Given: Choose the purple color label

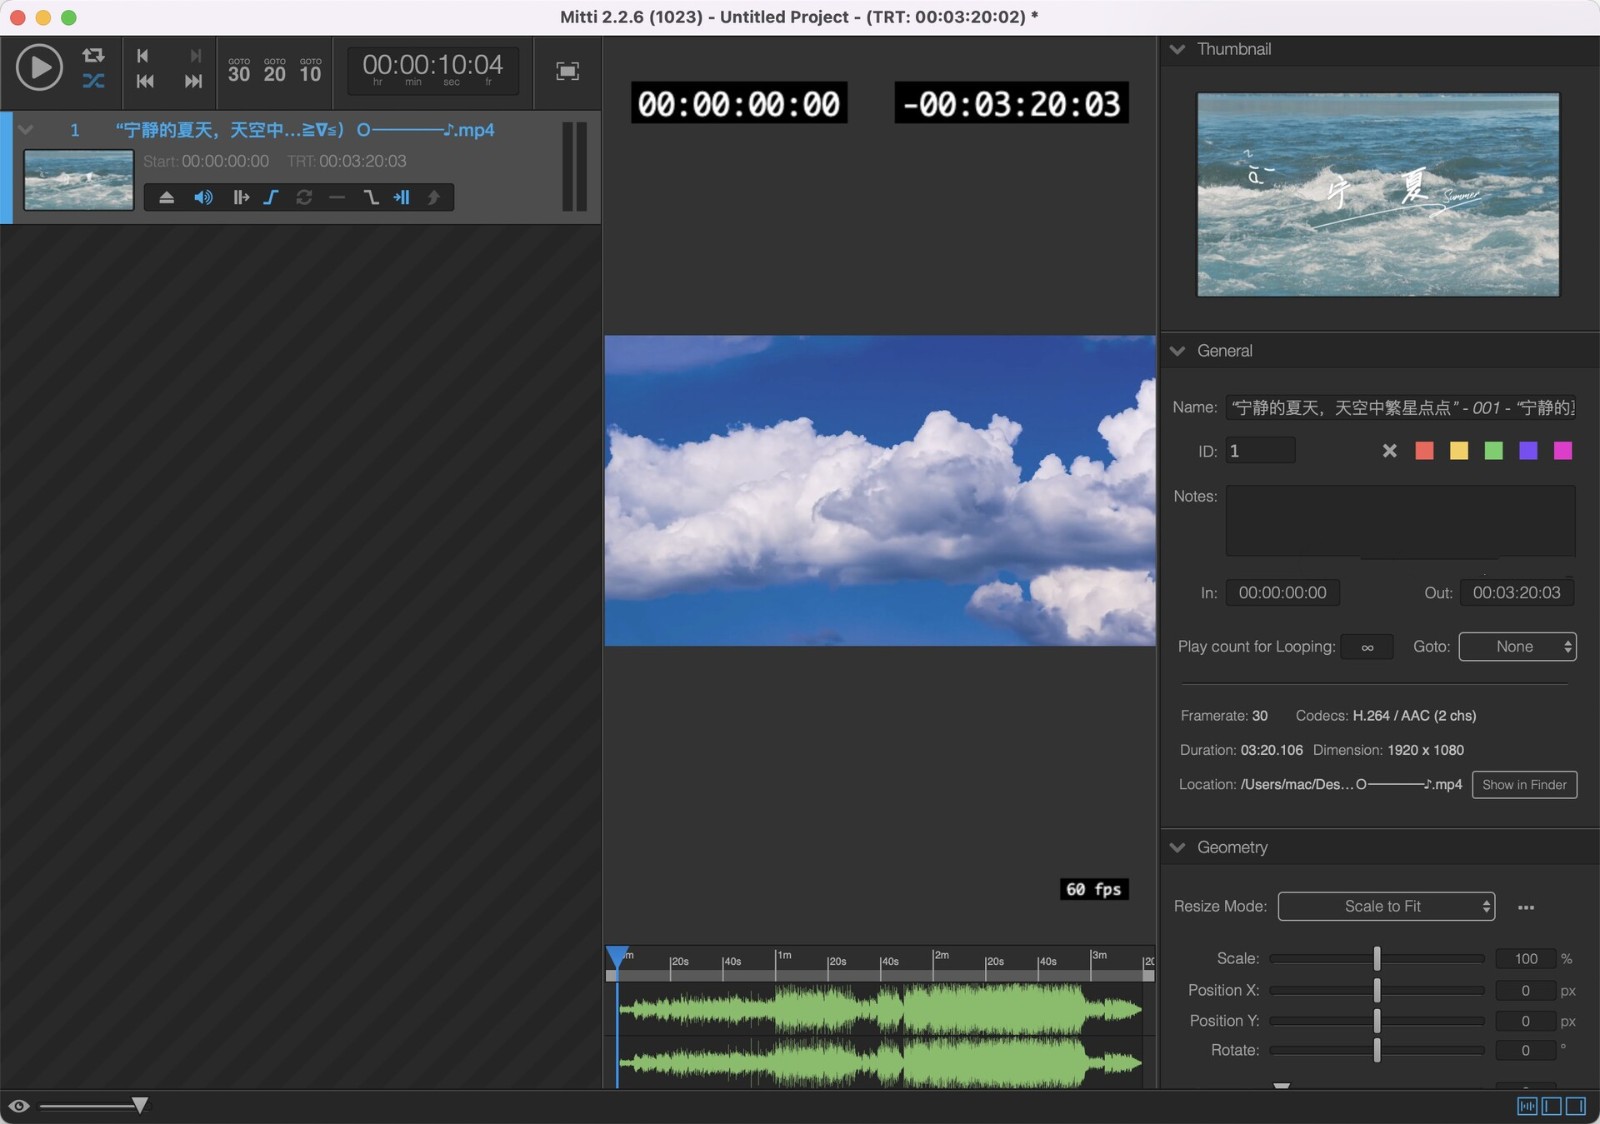Looking at the screenshot, I should click(1528, 451).
